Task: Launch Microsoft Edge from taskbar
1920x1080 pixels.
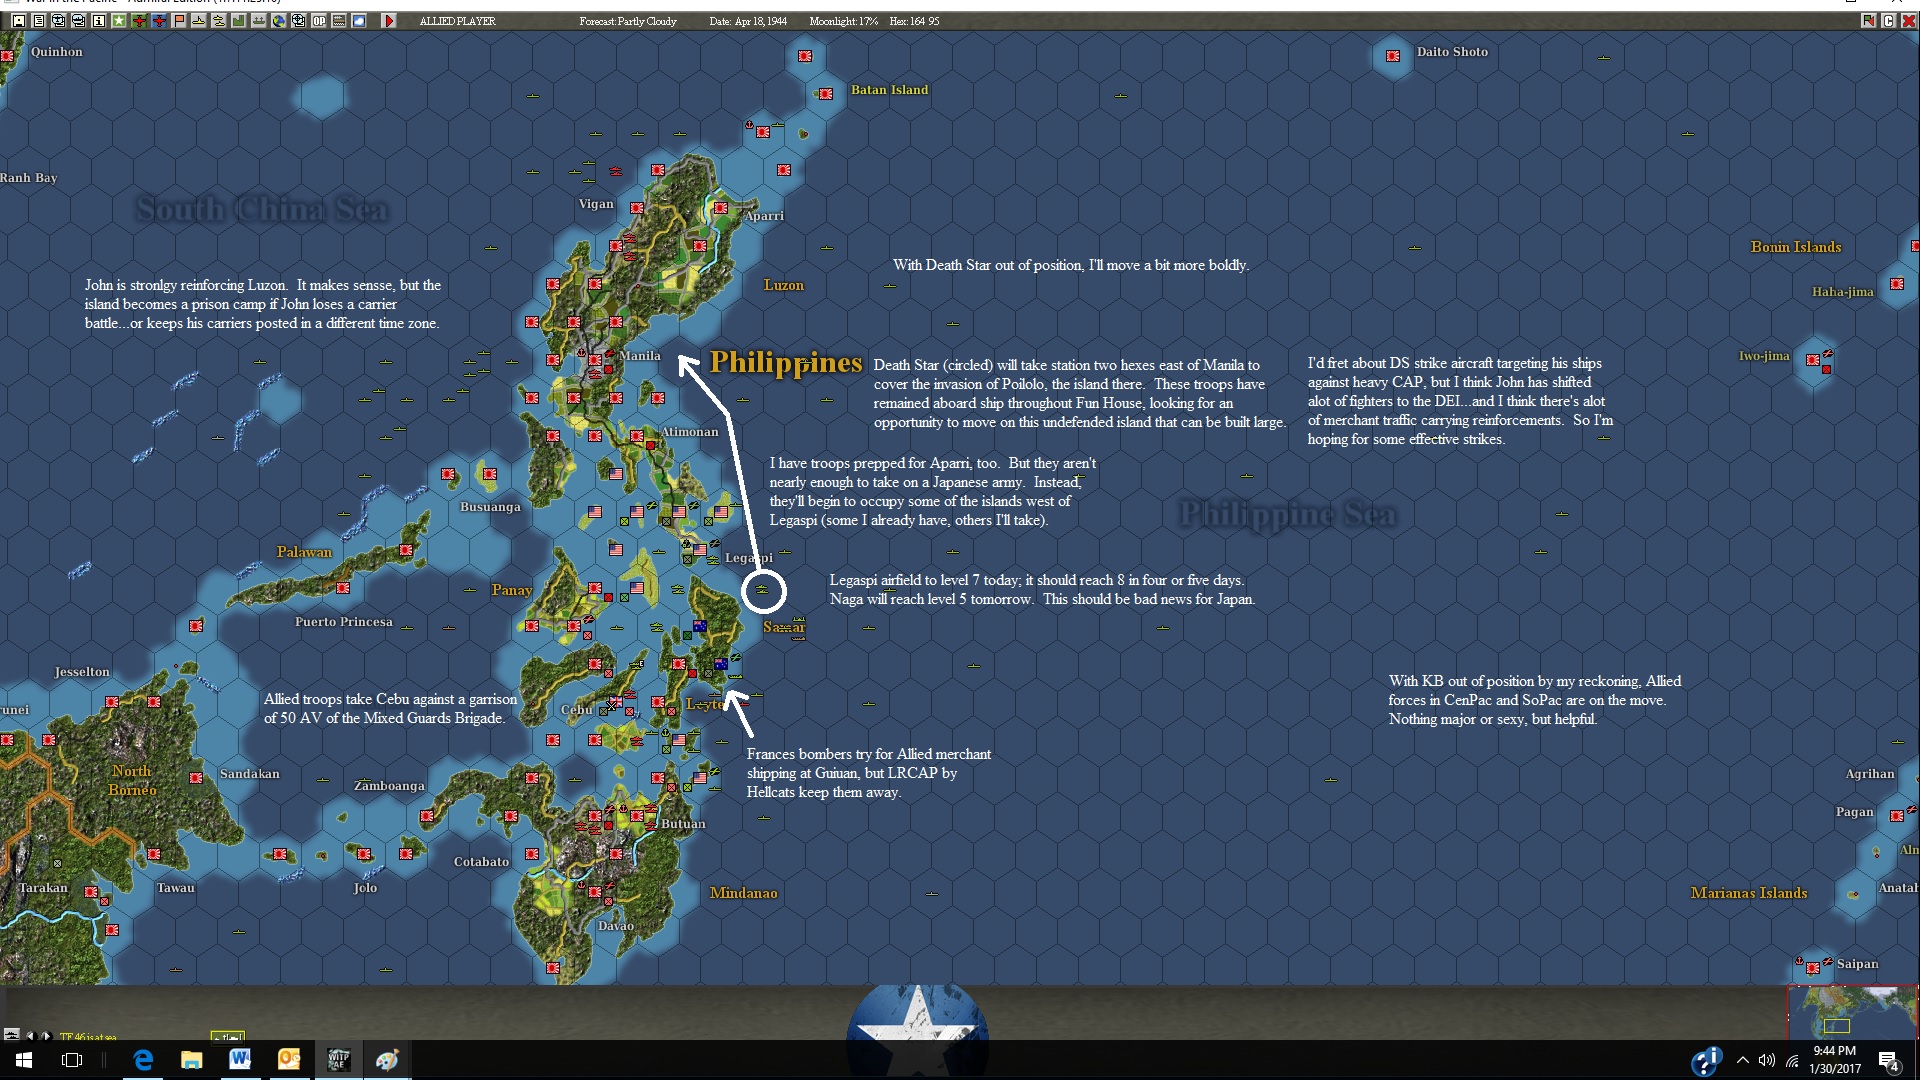Action: tap(143, 1060)
